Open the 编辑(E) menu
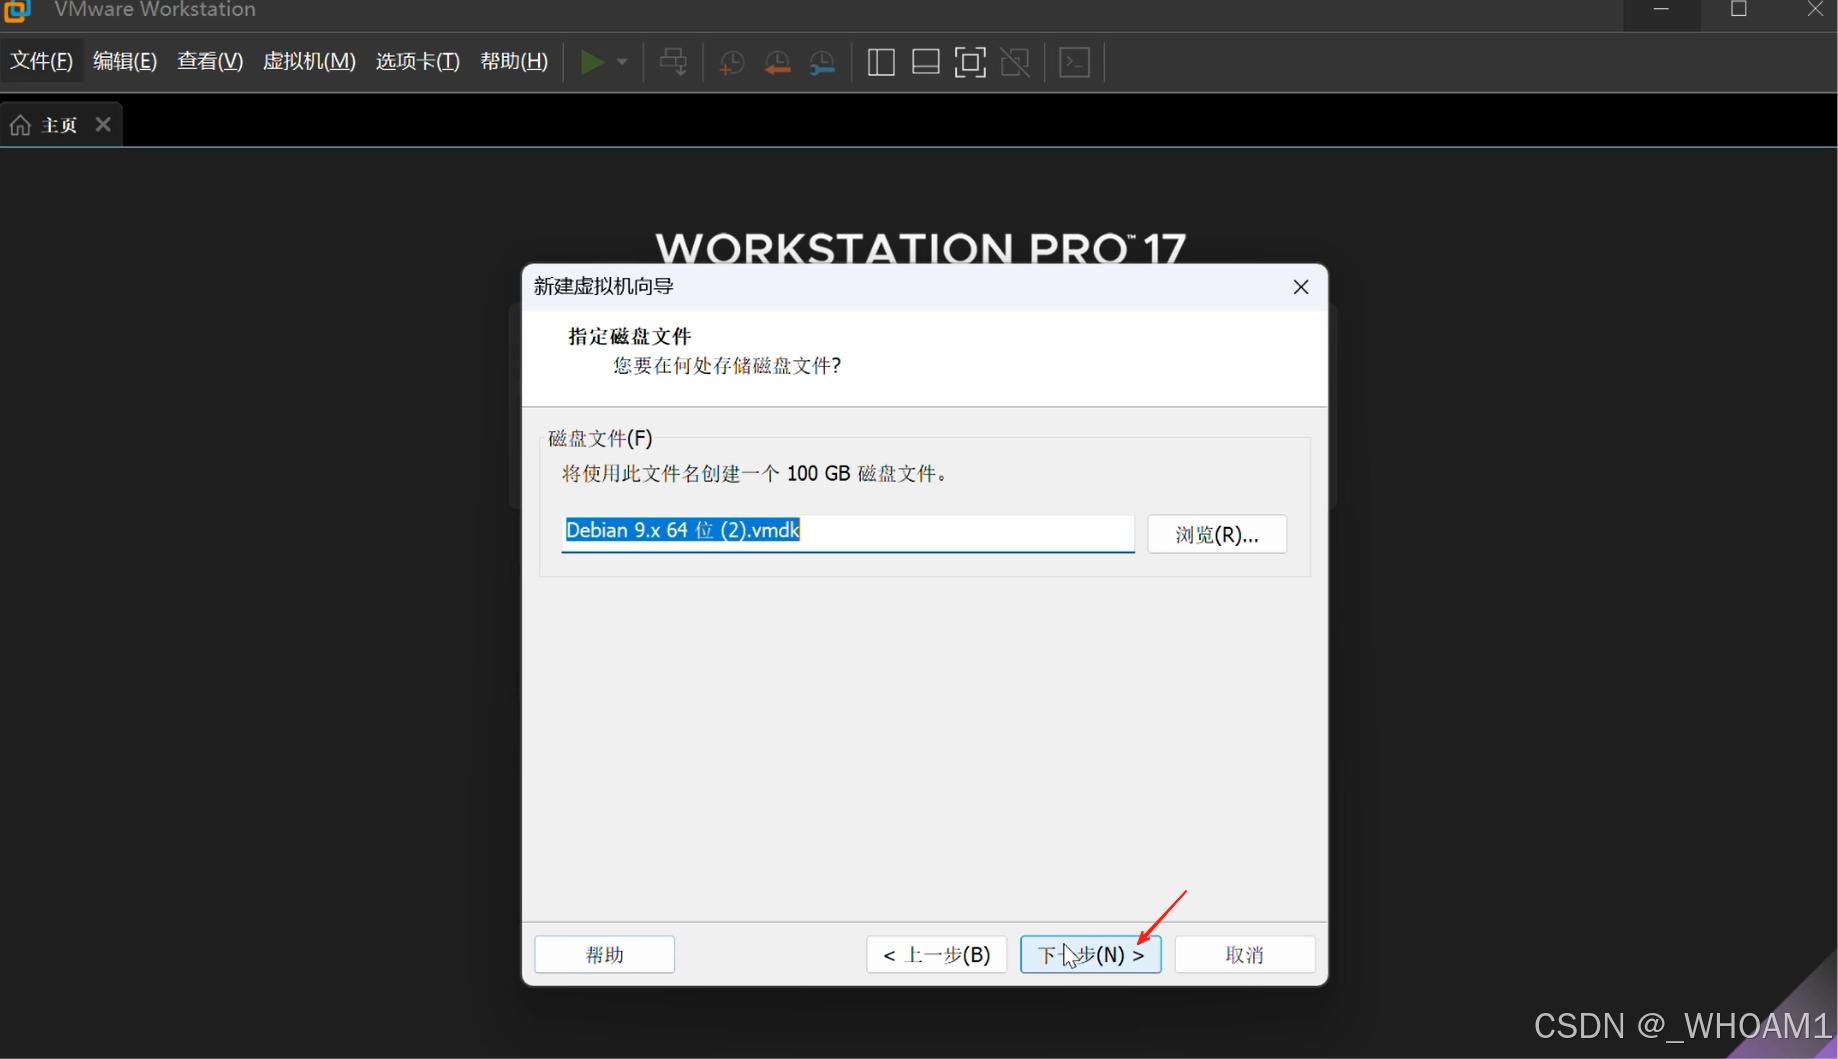 pos(125,61)
